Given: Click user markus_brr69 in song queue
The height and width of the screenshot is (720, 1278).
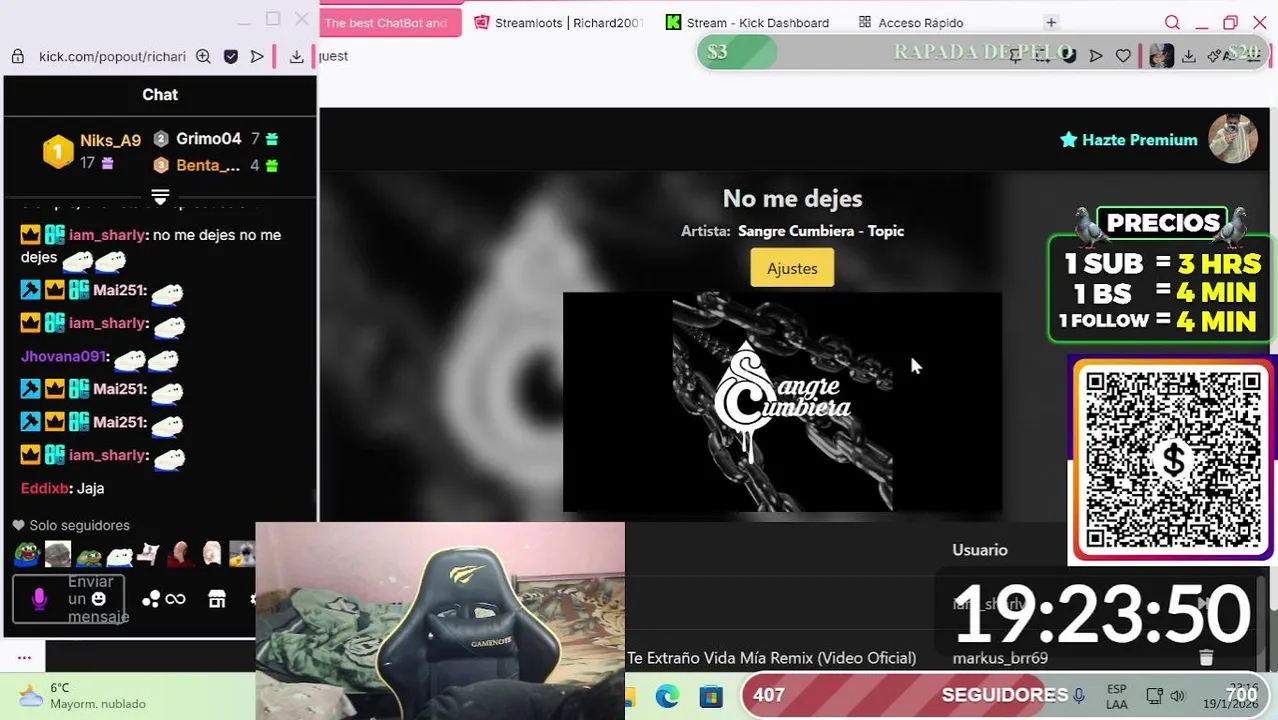Looking at the screenshot, I should [1000, 658].
